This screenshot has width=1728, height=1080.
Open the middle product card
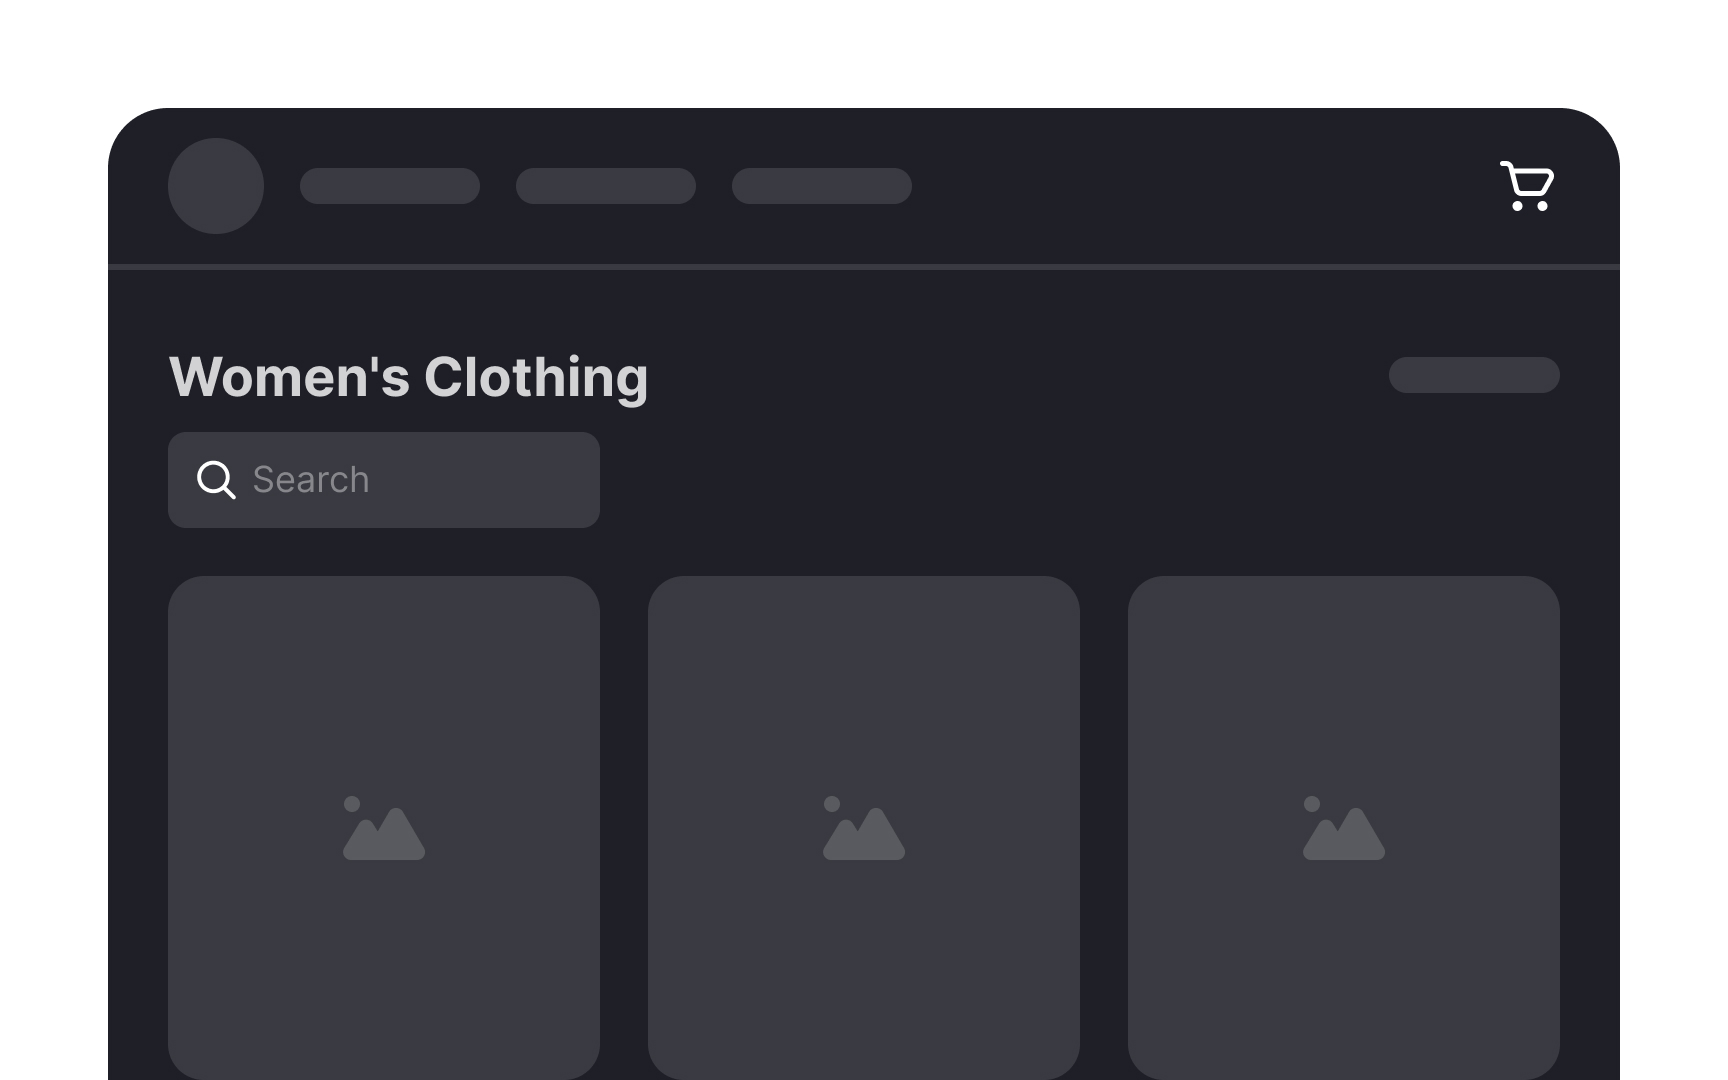pyautogui.click(x=864, y=828)
